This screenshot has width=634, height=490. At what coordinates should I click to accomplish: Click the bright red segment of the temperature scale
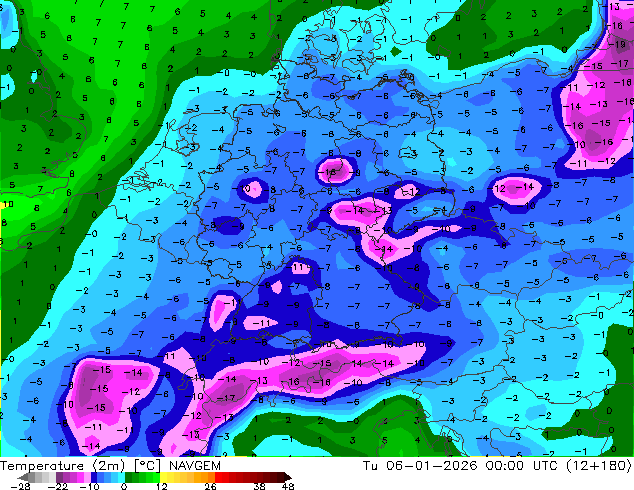pyautogui.click(x=218, y=477)
